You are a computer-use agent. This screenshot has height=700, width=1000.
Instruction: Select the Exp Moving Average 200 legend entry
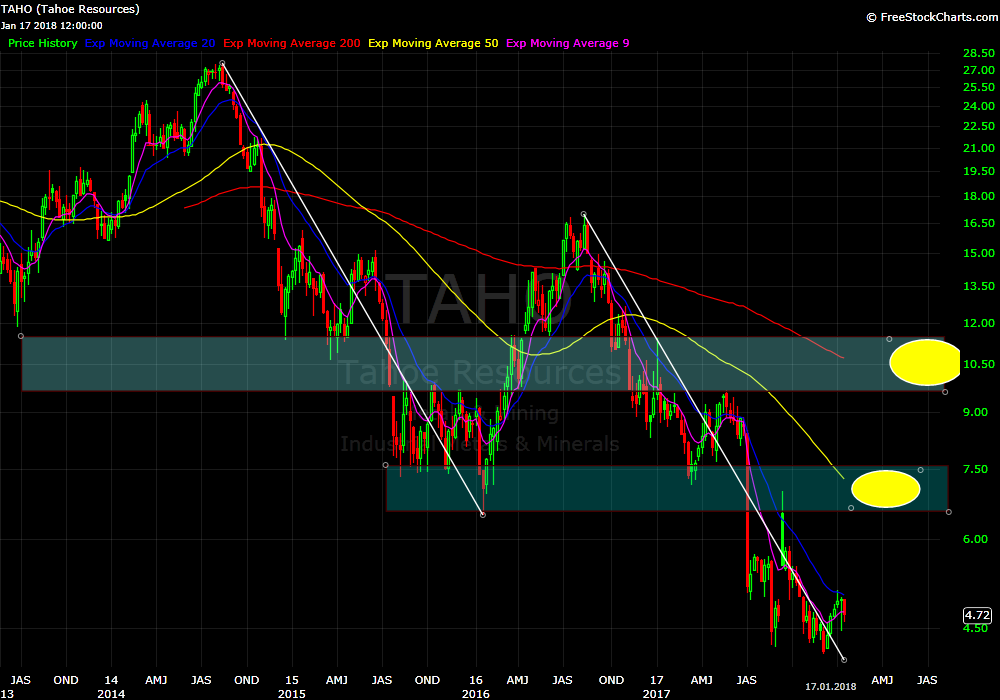tap(291, 43)
